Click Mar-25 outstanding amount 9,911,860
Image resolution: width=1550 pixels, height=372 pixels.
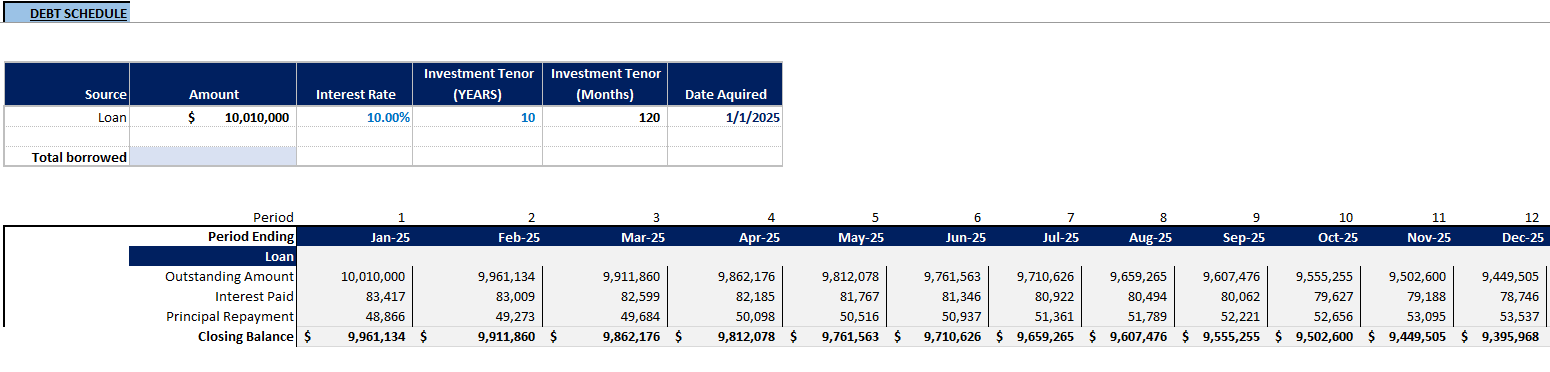pyautogui.click(x=605, y=276)
